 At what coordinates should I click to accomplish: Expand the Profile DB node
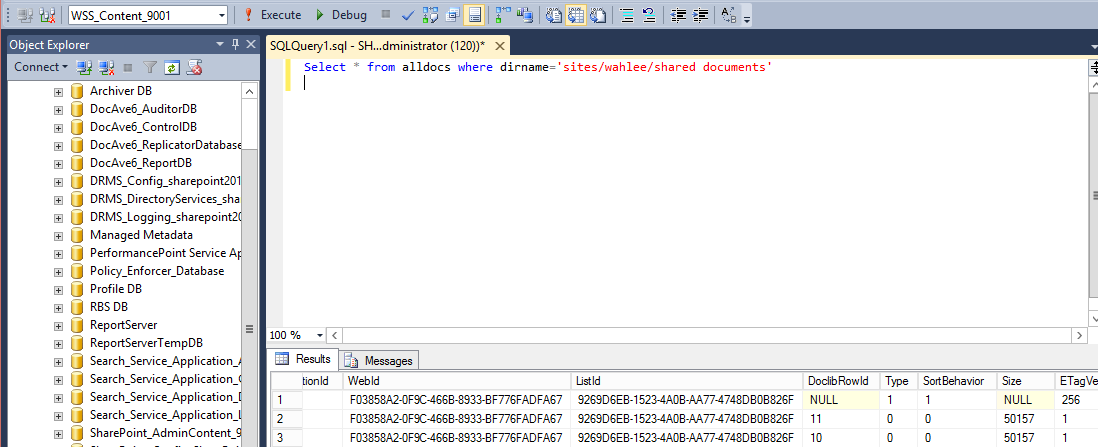click(x=58, y=289)
